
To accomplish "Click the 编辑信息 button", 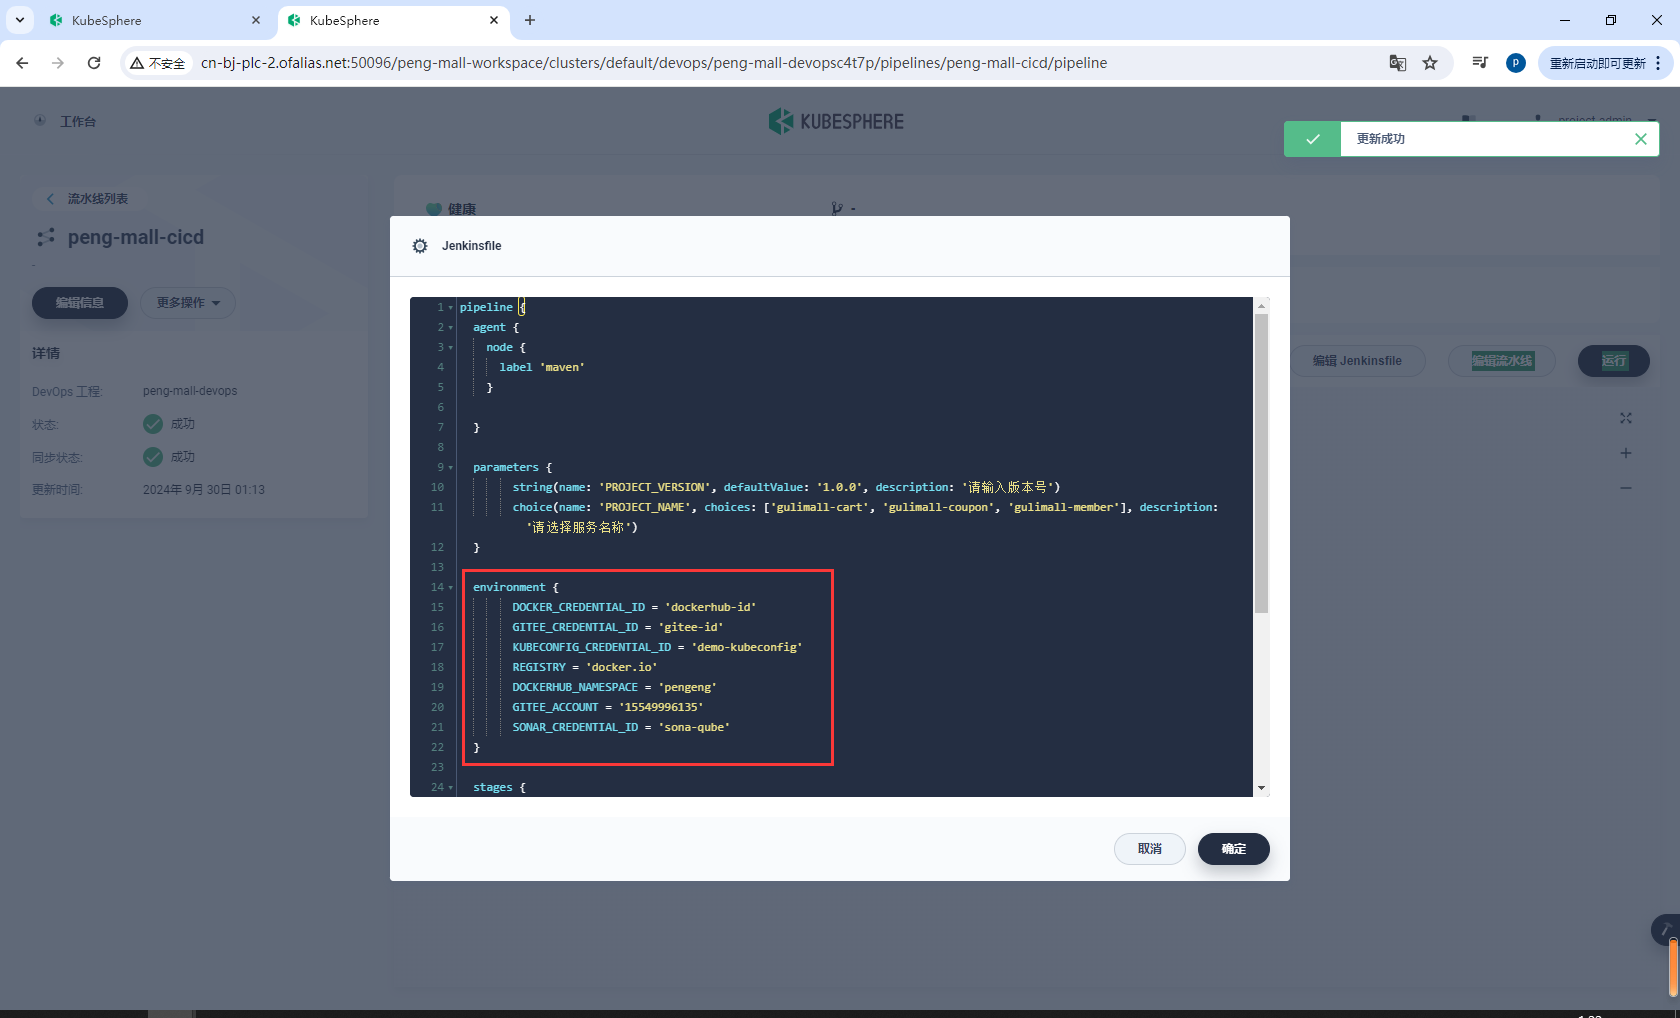I will [80, 303].
